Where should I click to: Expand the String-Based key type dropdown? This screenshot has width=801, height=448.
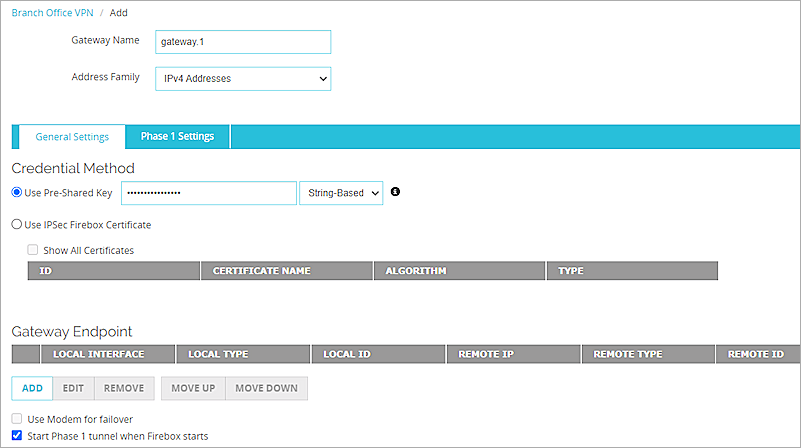point(340,193)
